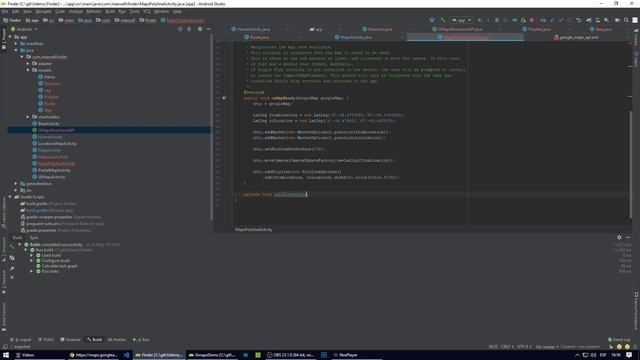
Task: Open the Android project view dropdown
Action: [x=24, y=29]
